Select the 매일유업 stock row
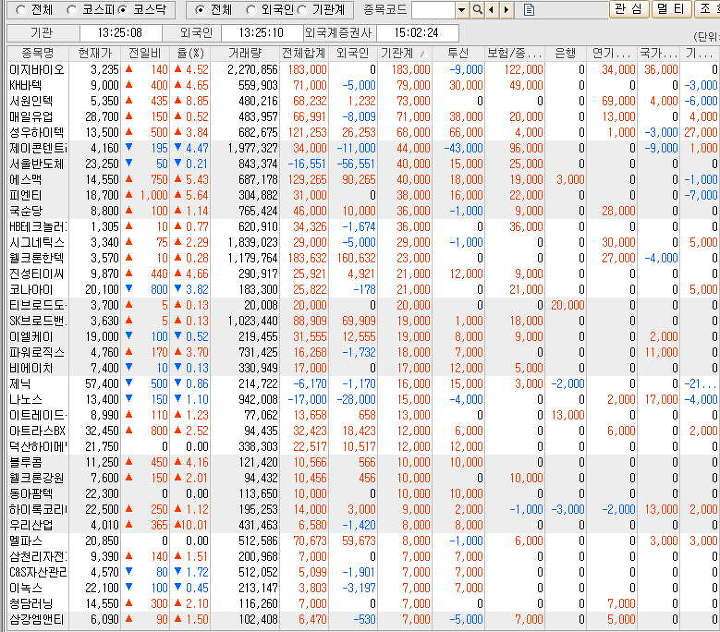The height and width of the screenshot is (632, 720). pos(363,117)
